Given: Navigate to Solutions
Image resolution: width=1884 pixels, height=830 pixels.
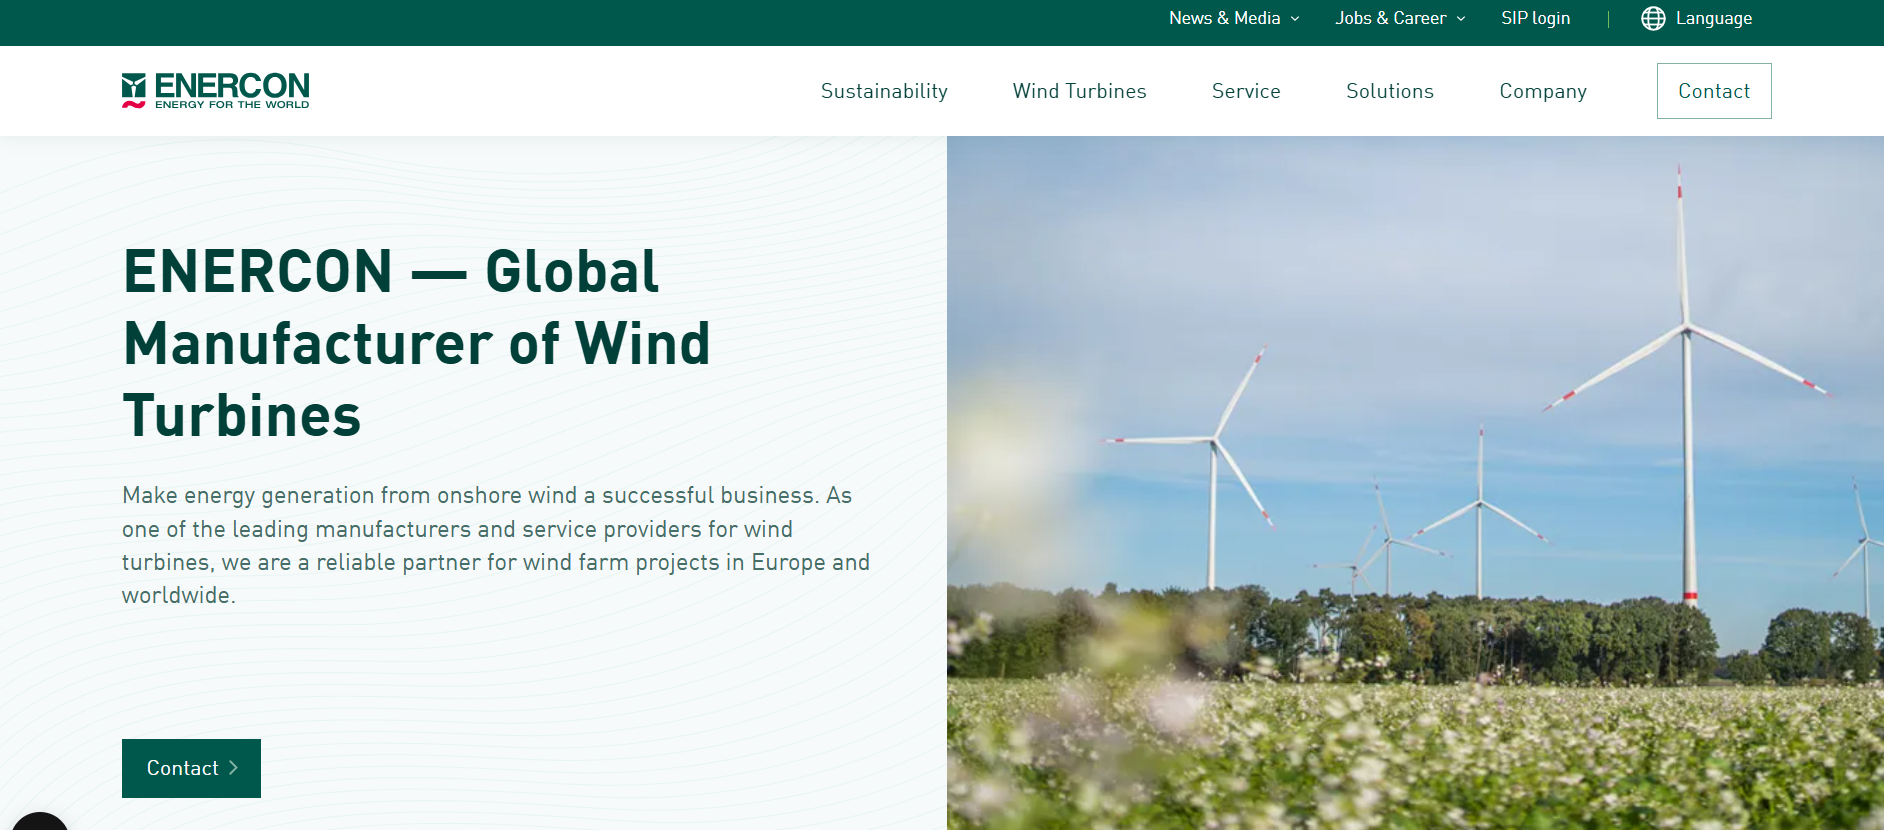Looking at the screenshot, I should pos(1389,91).
